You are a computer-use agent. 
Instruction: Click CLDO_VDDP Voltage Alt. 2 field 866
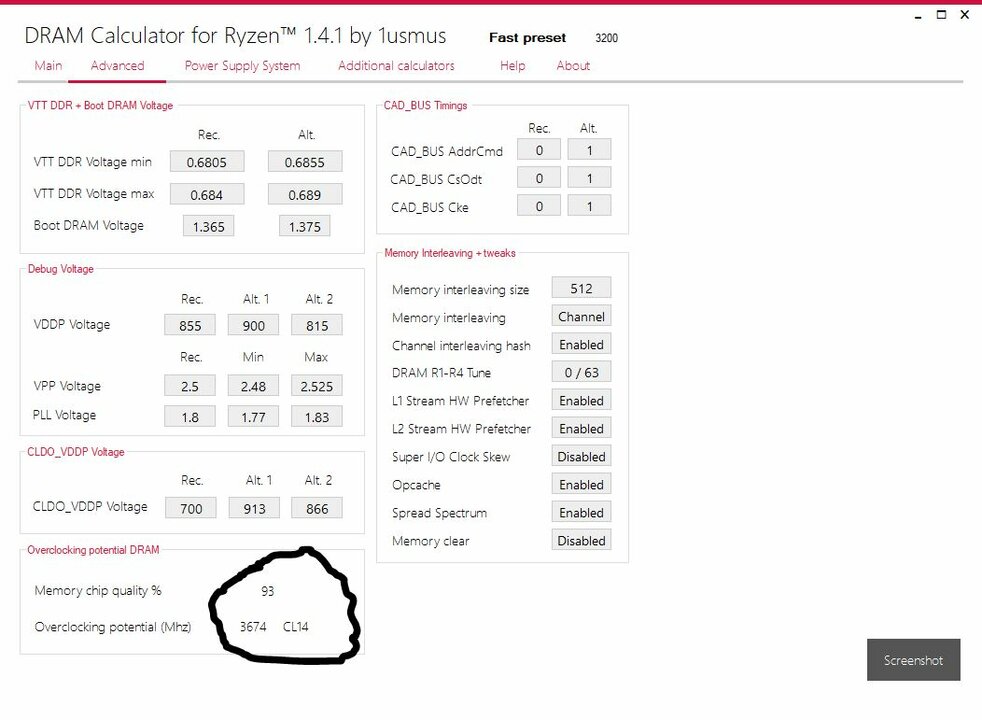(317, 508)
